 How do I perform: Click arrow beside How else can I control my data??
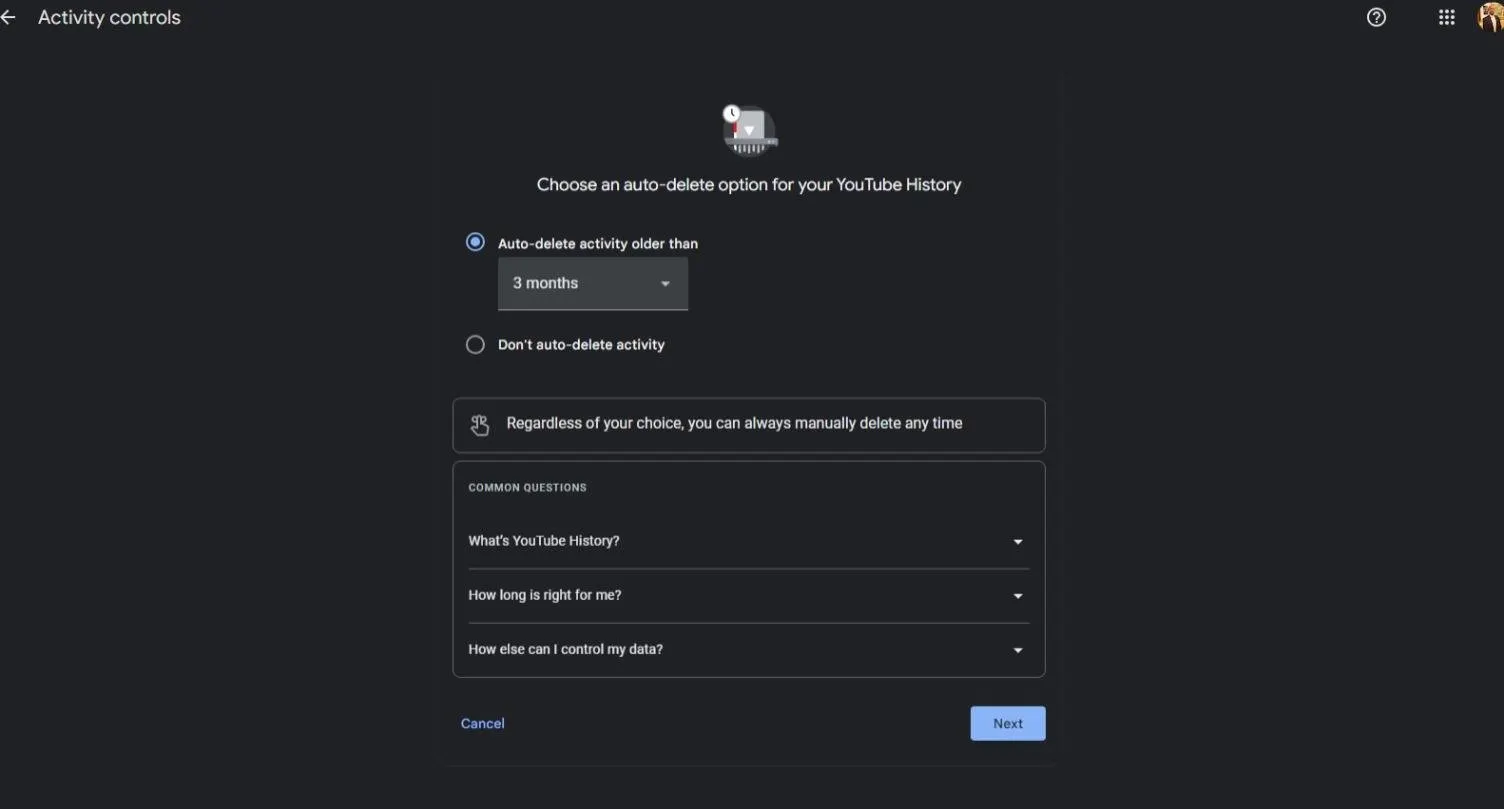(x=1018, y=650)
